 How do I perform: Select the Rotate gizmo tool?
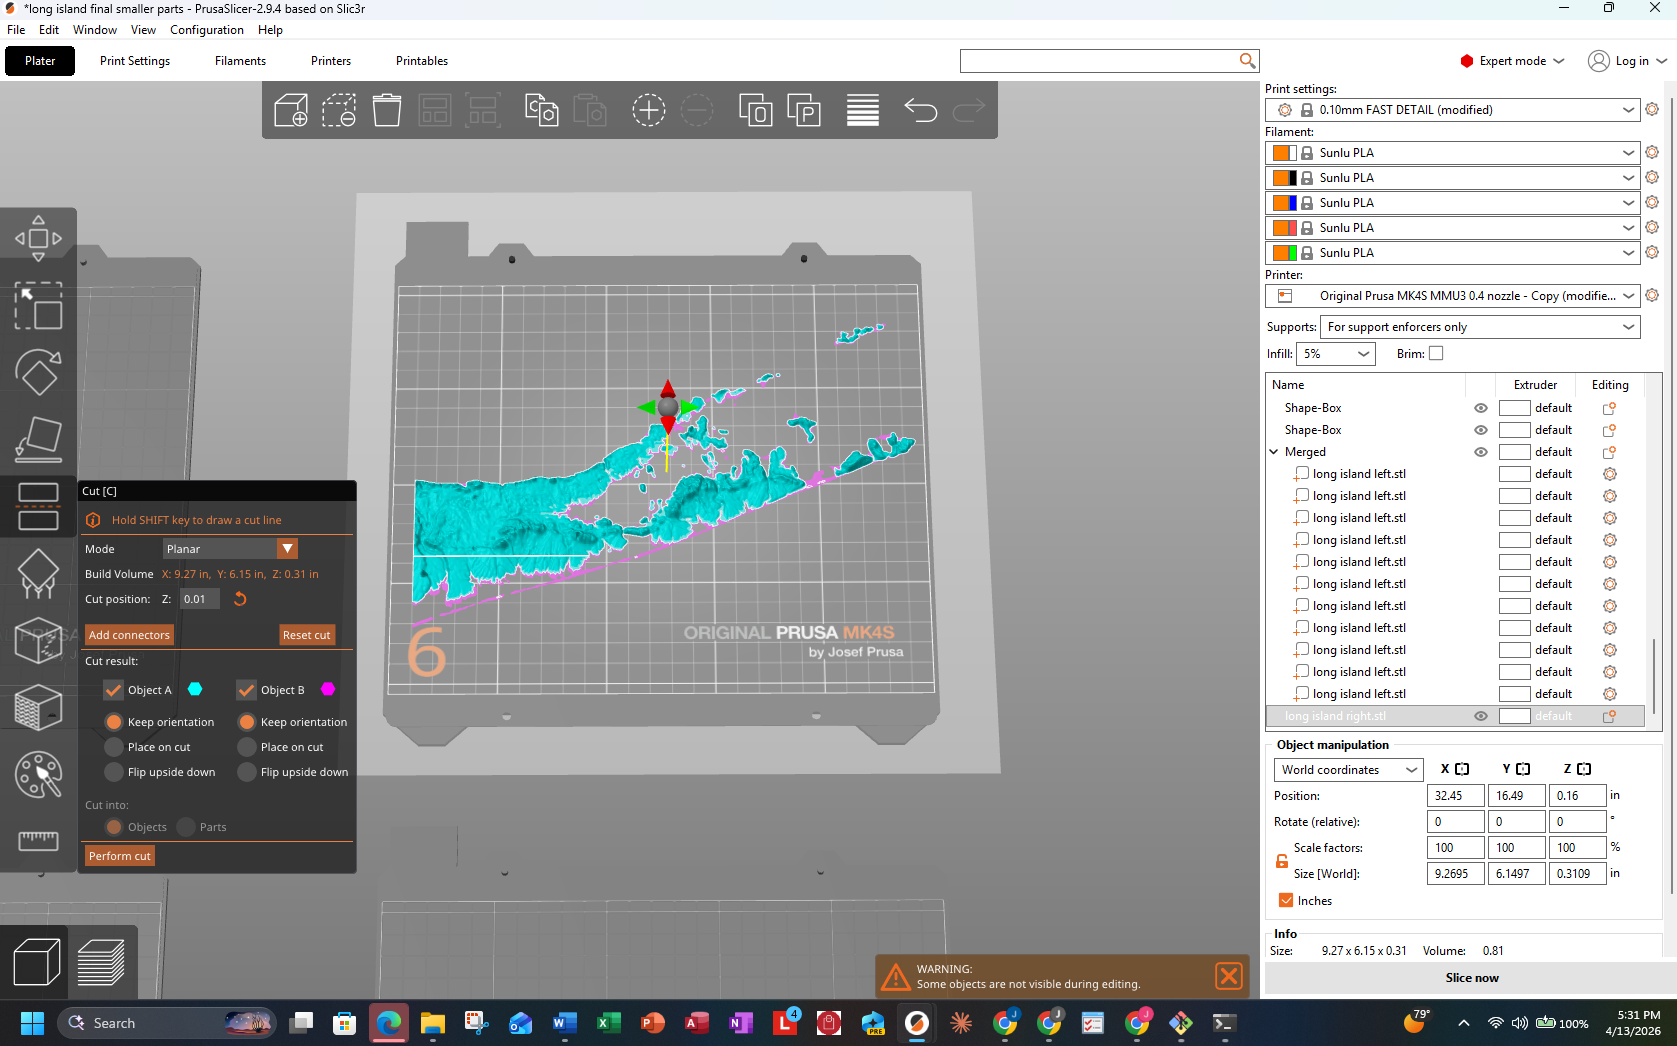(x=38, y=372)
